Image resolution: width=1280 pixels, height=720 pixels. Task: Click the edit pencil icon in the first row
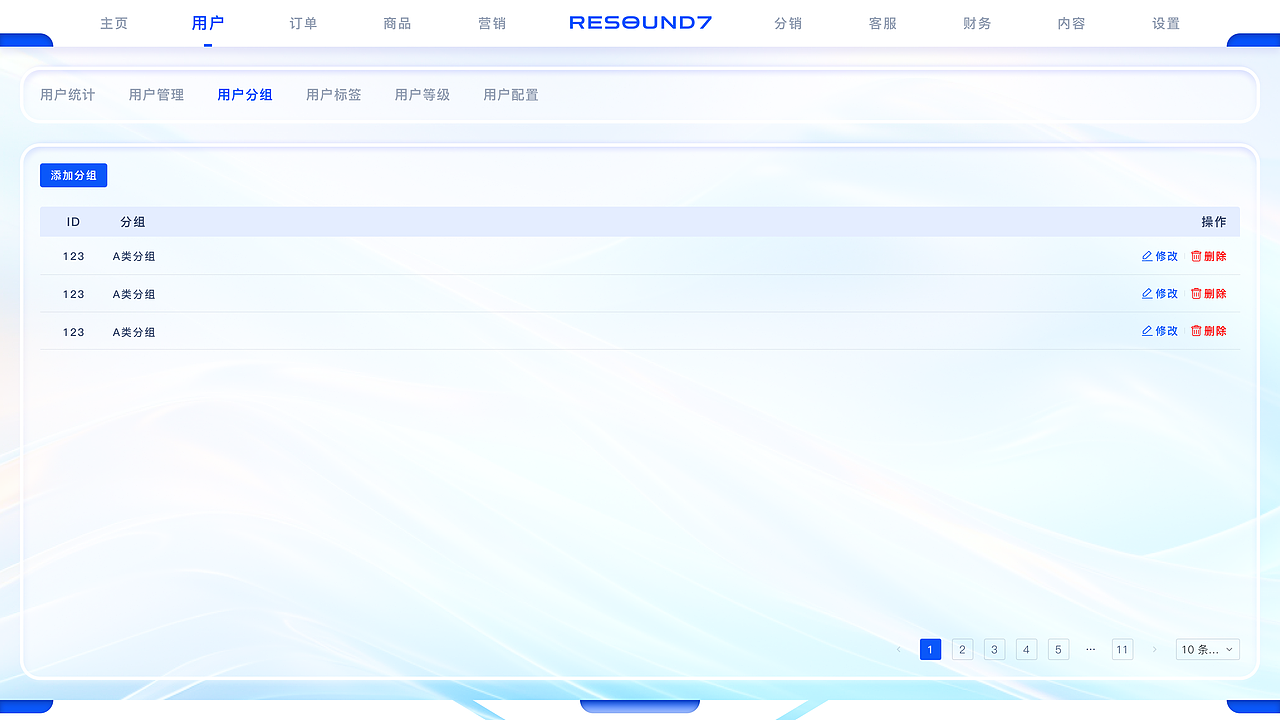click(x=1146, y=256)
